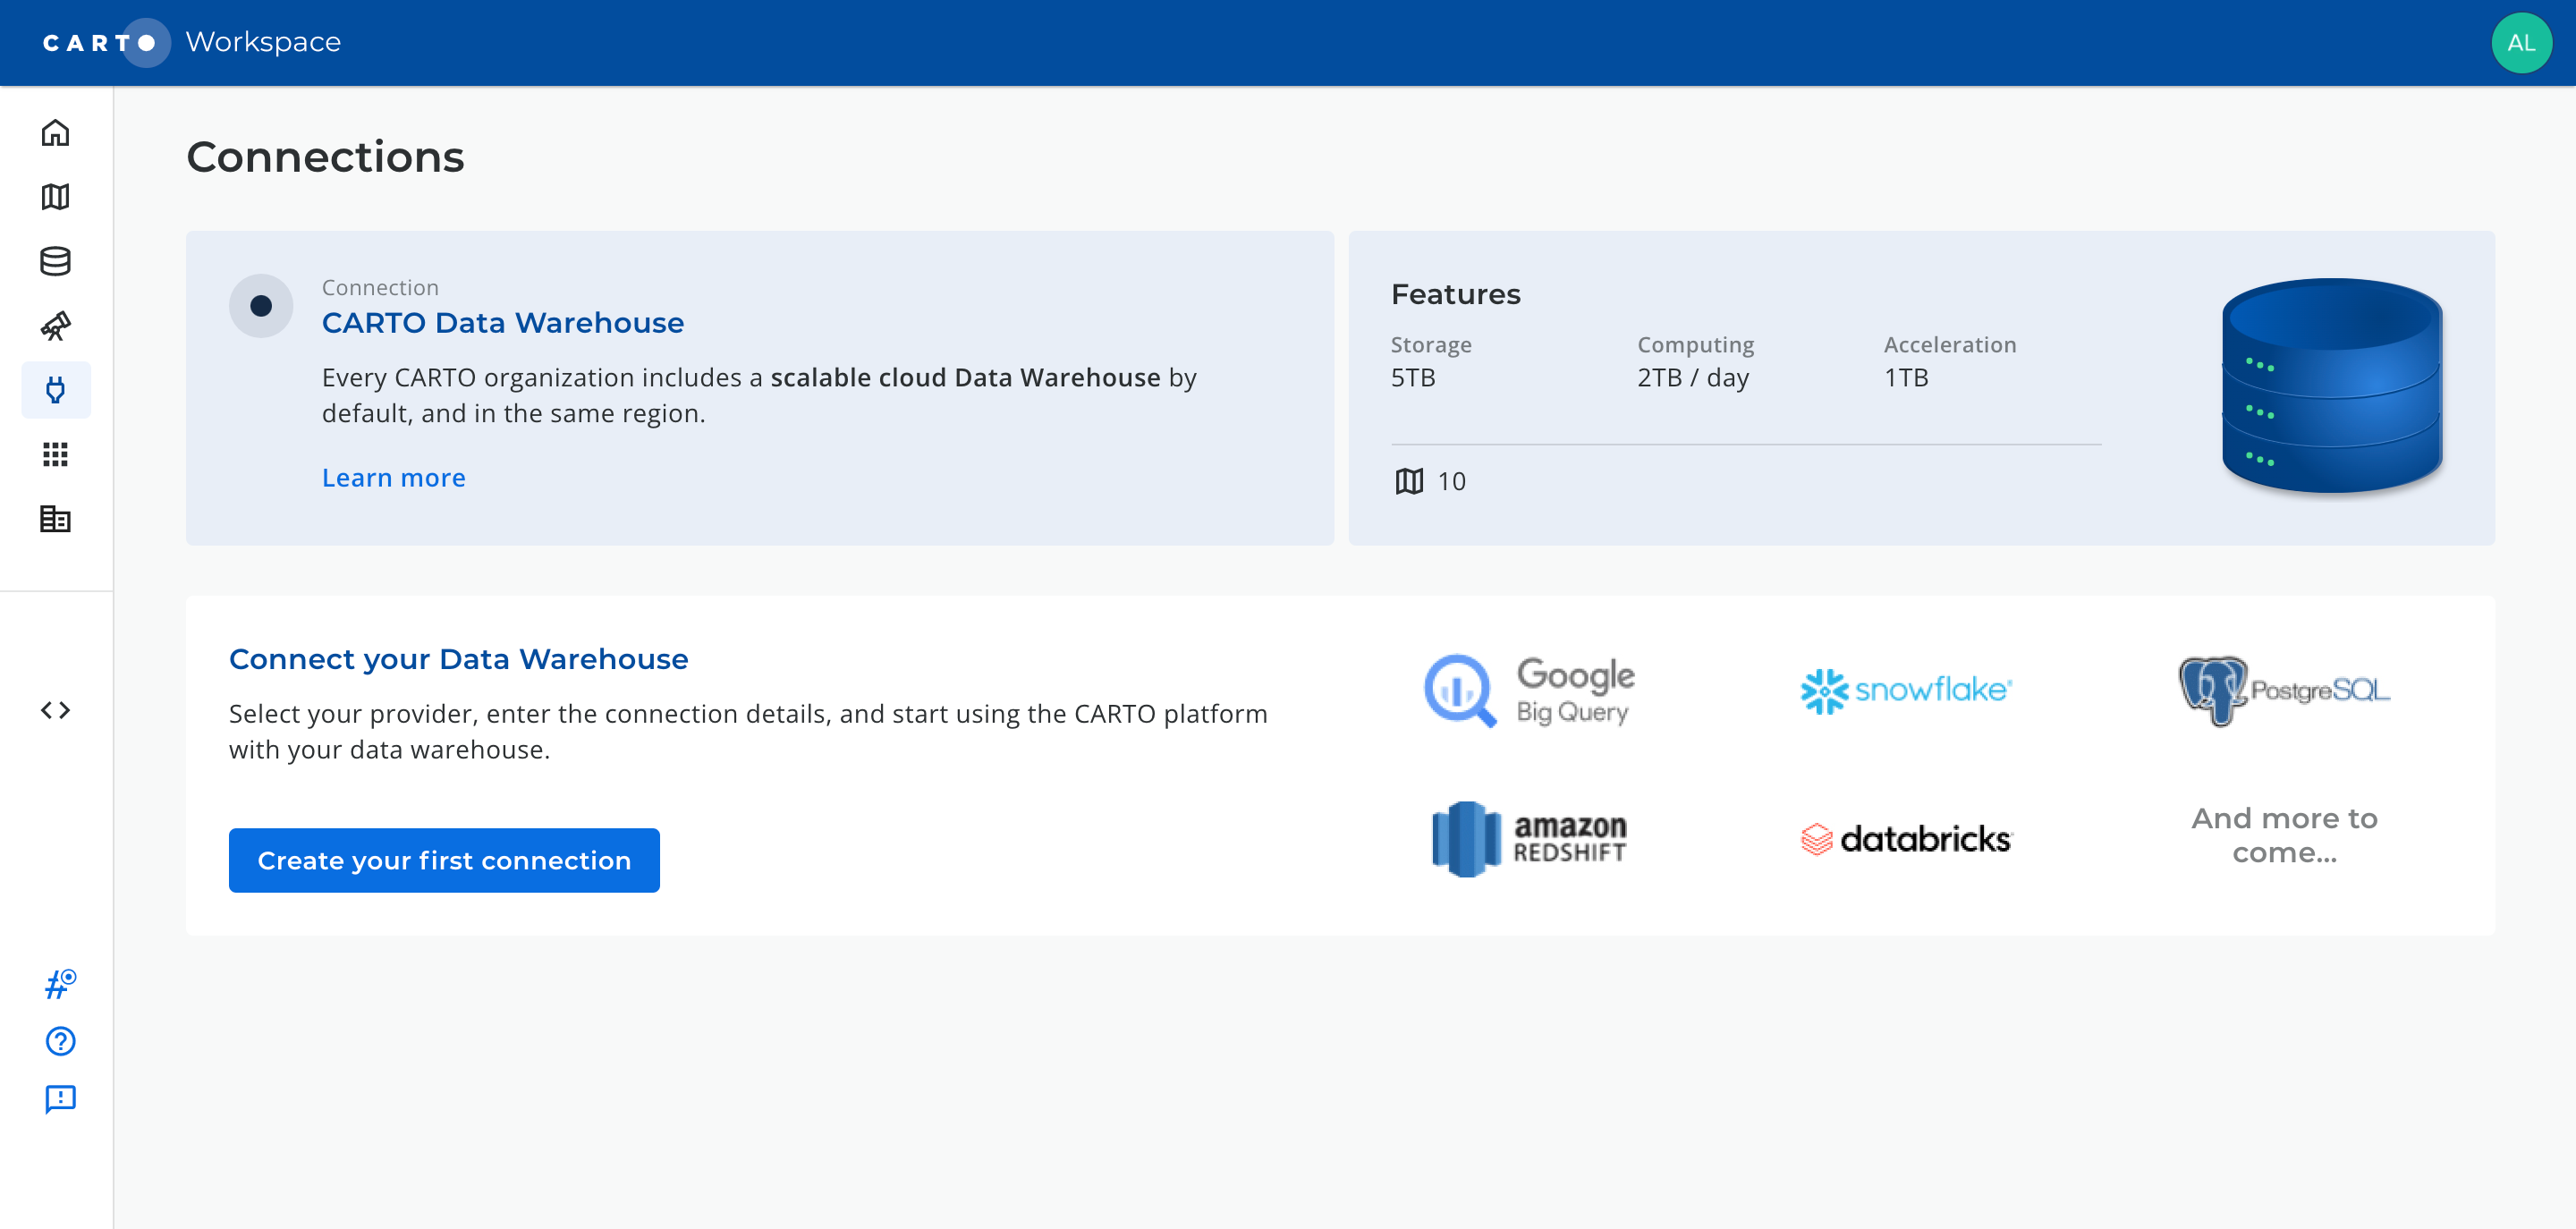Click the CARTO logo in header
This screenshot has height=1229, width=2576.
(x=100, y=43)
